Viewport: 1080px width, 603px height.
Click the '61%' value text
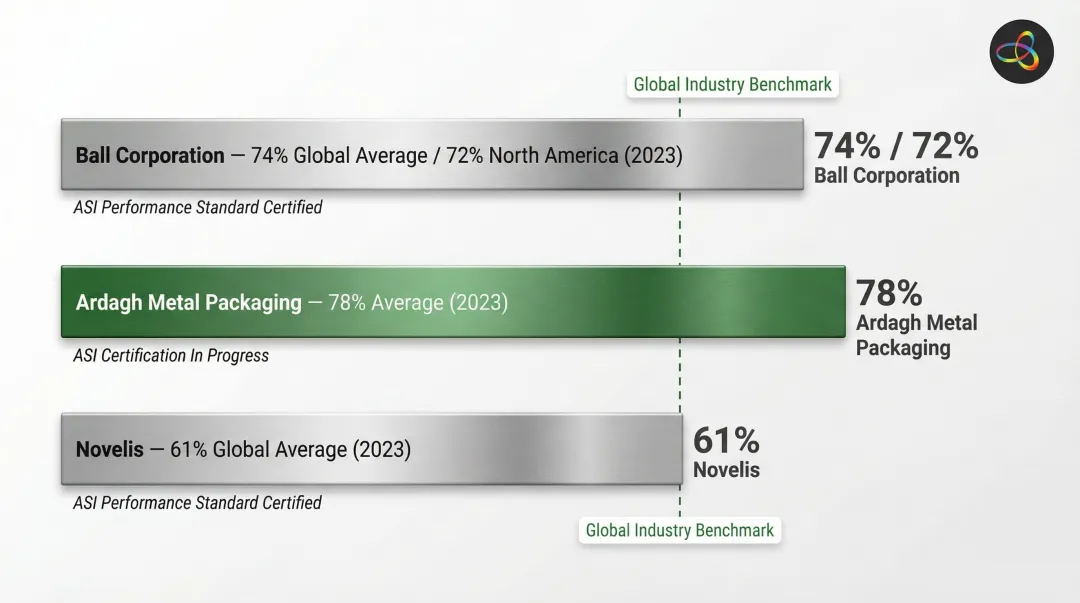pyautogui.click(x=726, y=440)
